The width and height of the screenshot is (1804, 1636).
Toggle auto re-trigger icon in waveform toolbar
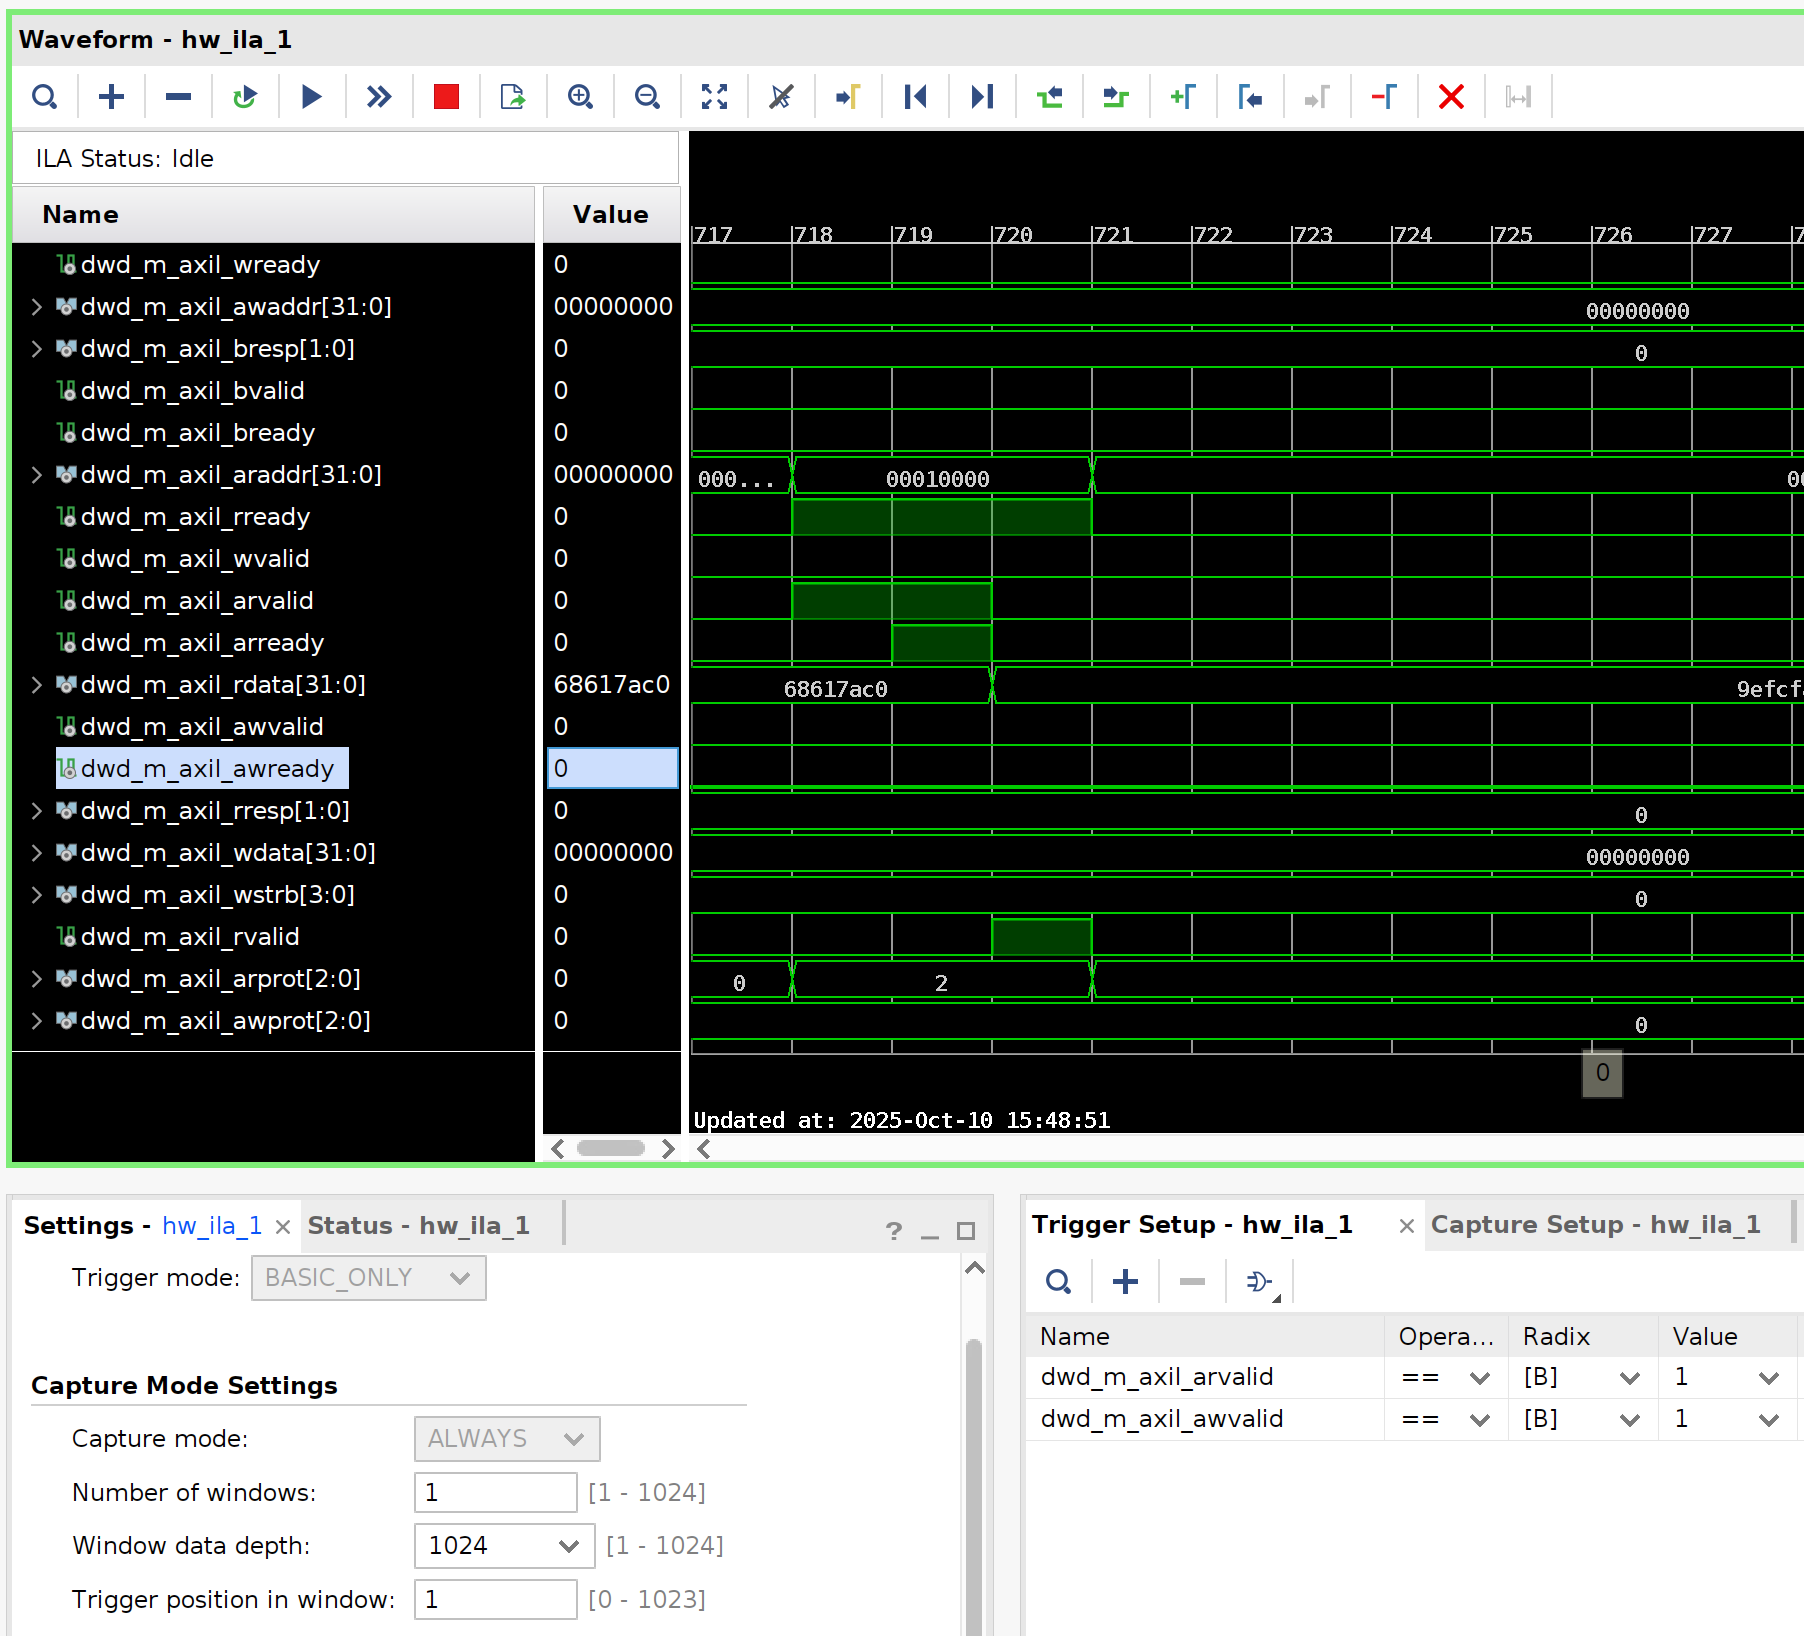(244, 97)
